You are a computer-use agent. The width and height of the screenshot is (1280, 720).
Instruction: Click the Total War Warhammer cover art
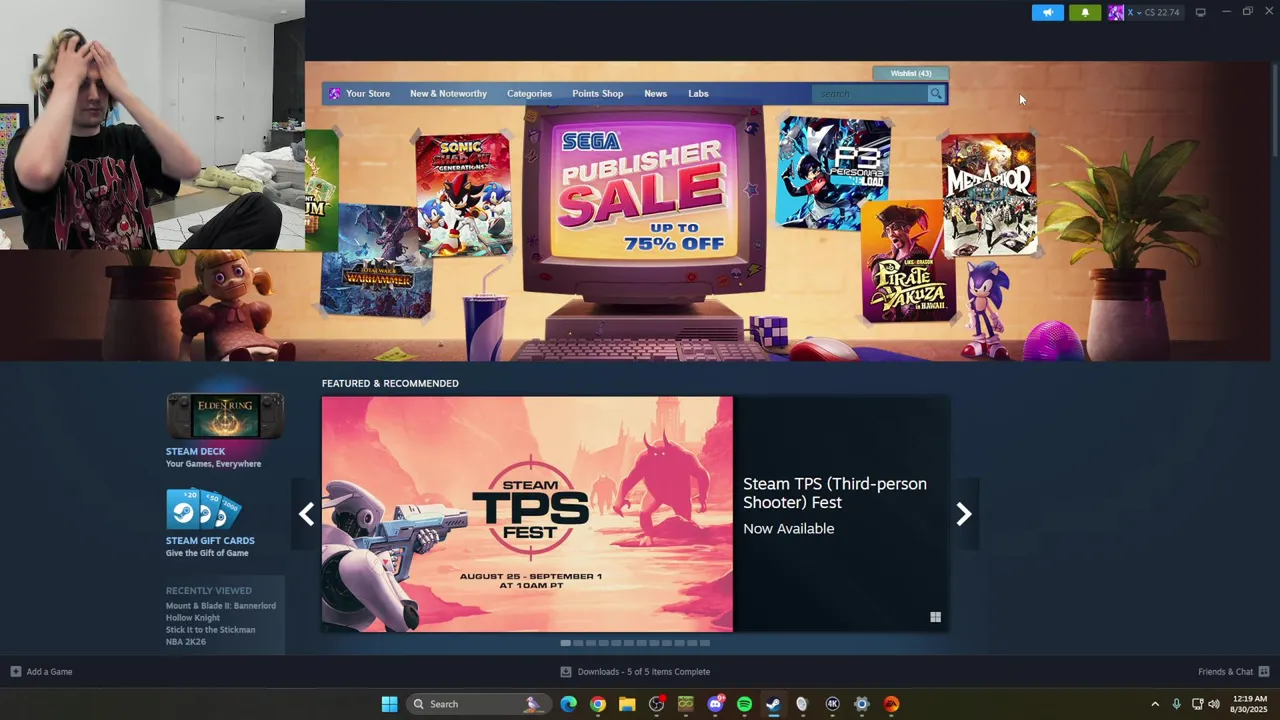point(377,260)
